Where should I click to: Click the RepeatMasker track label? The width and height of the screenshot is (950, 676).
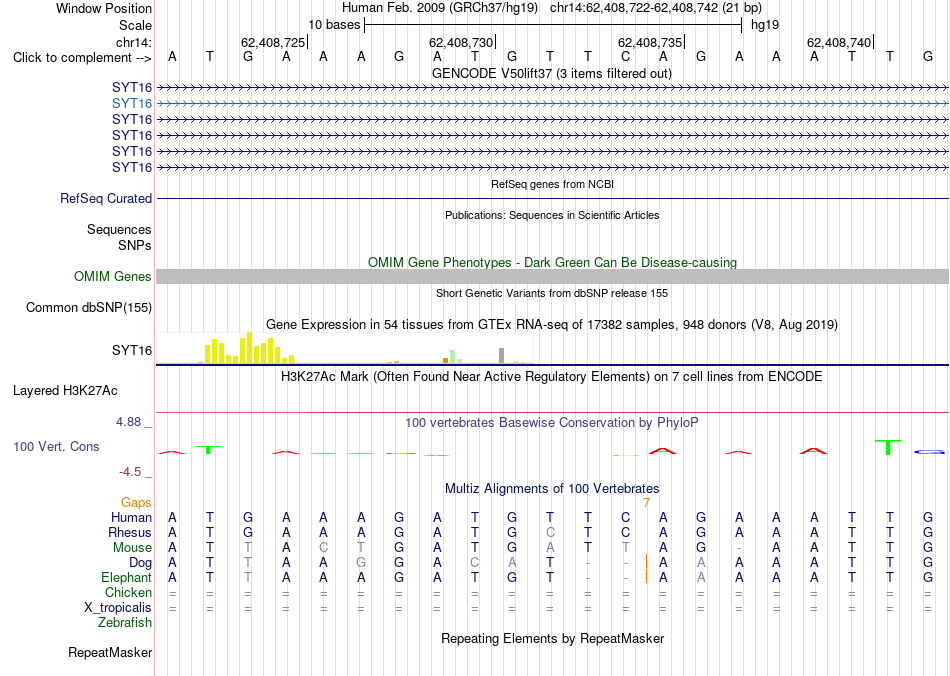click(x=110, y=653)
